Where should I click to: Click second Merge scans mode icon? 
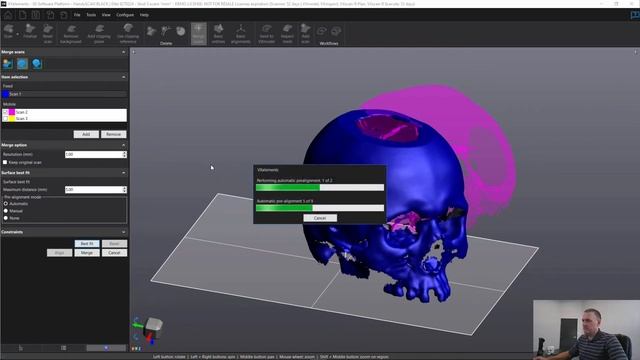[x=22, y=64]
